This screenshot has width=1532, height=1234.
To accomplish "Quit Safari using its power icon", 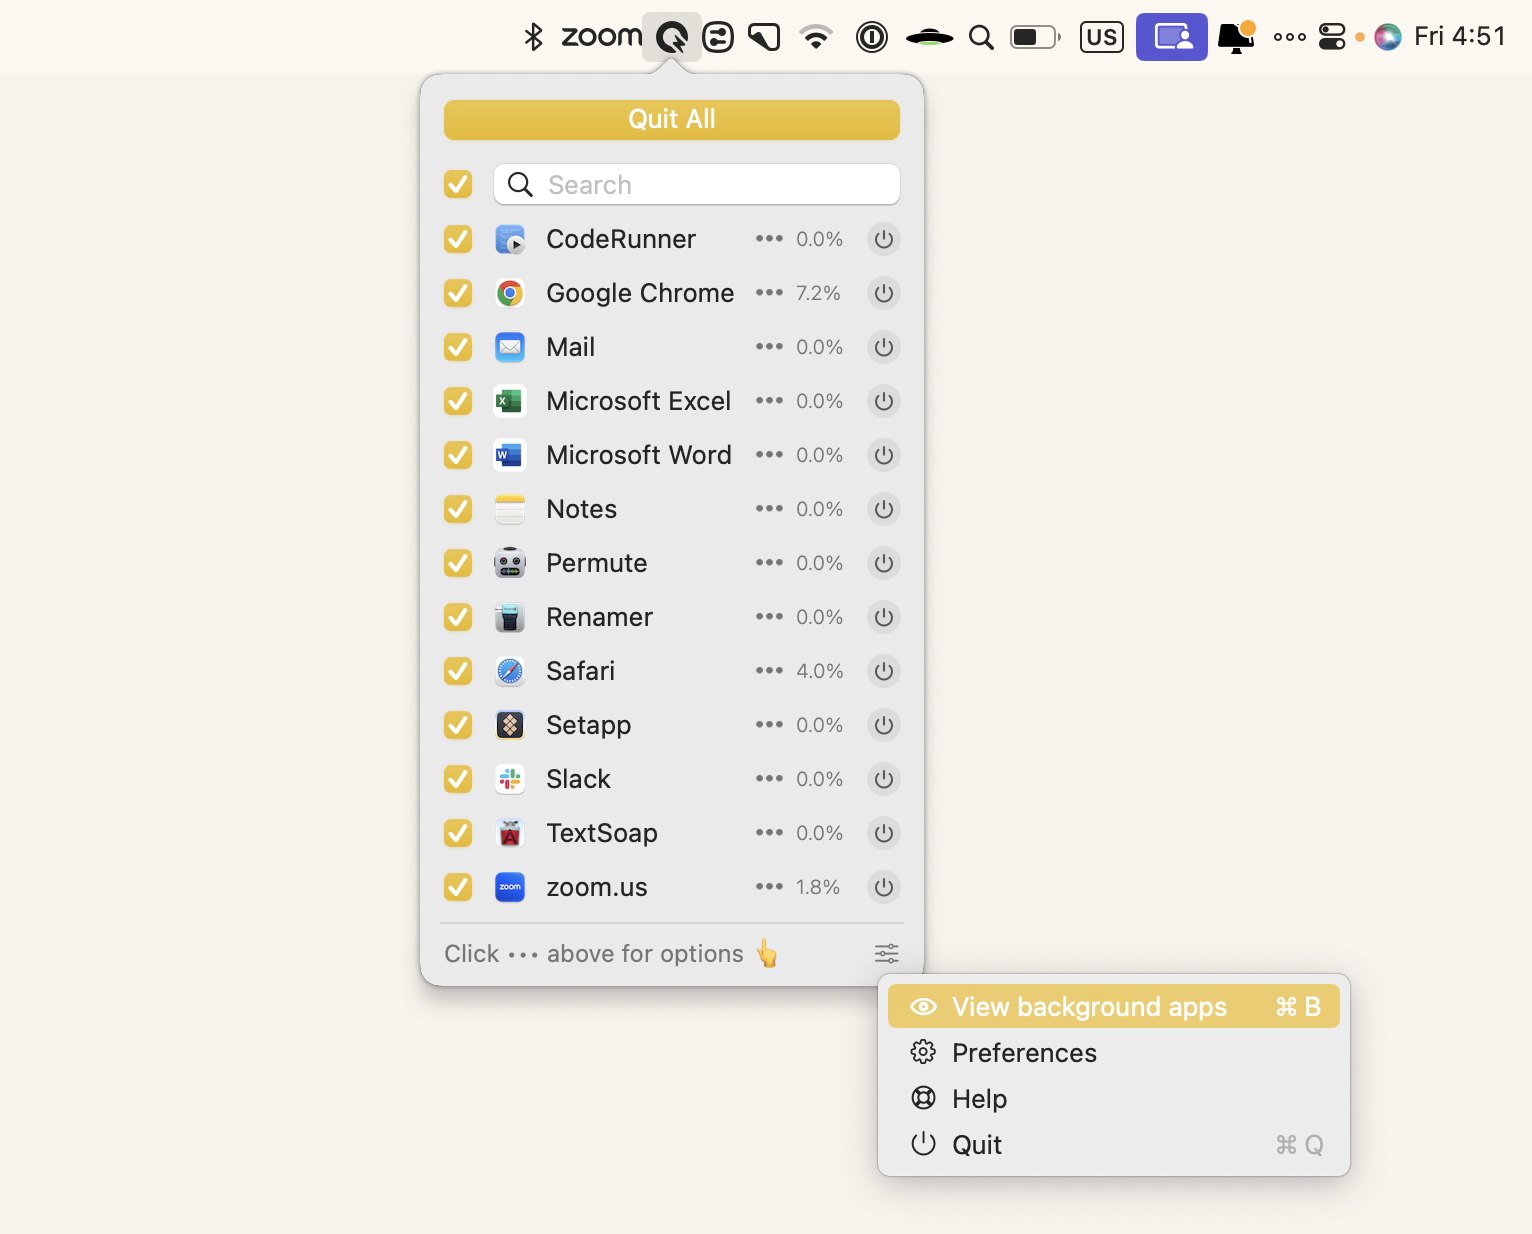I will pyautogui.click(x=883, y=672).
